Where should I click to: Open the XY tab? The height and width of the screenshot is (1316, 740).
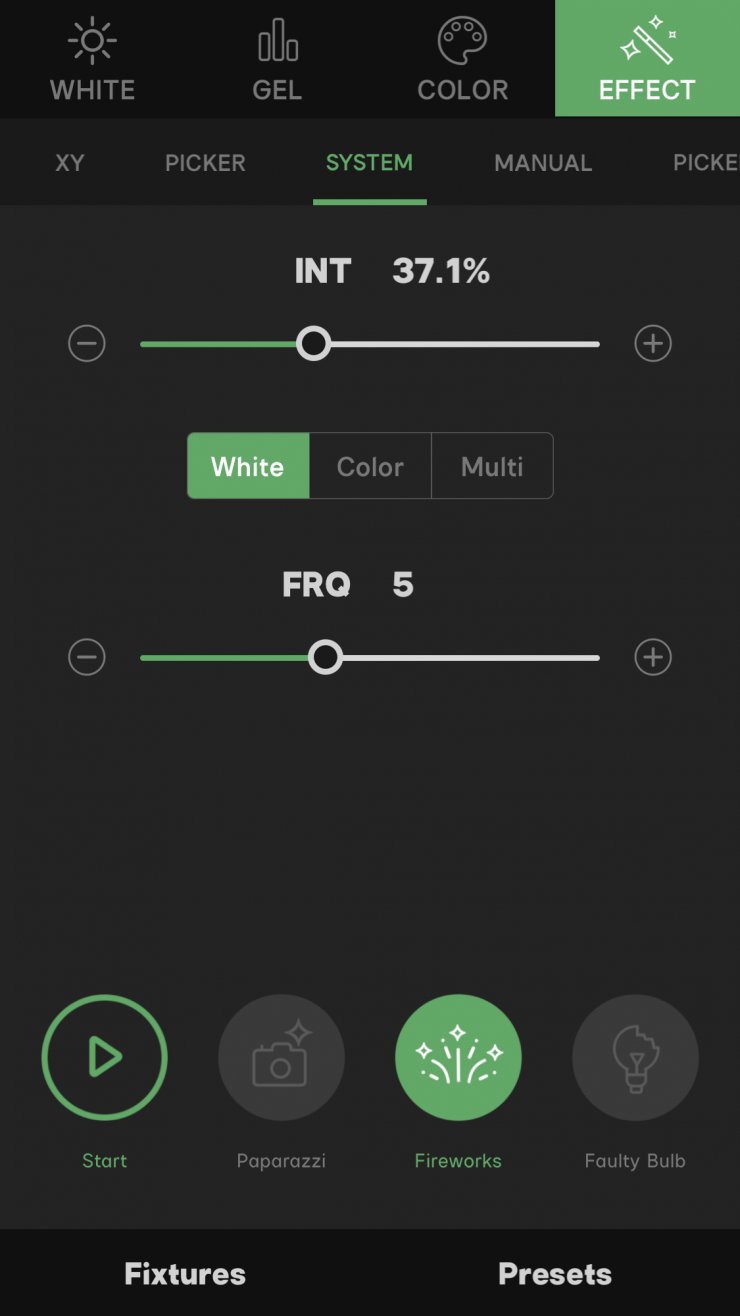point(70,162)
